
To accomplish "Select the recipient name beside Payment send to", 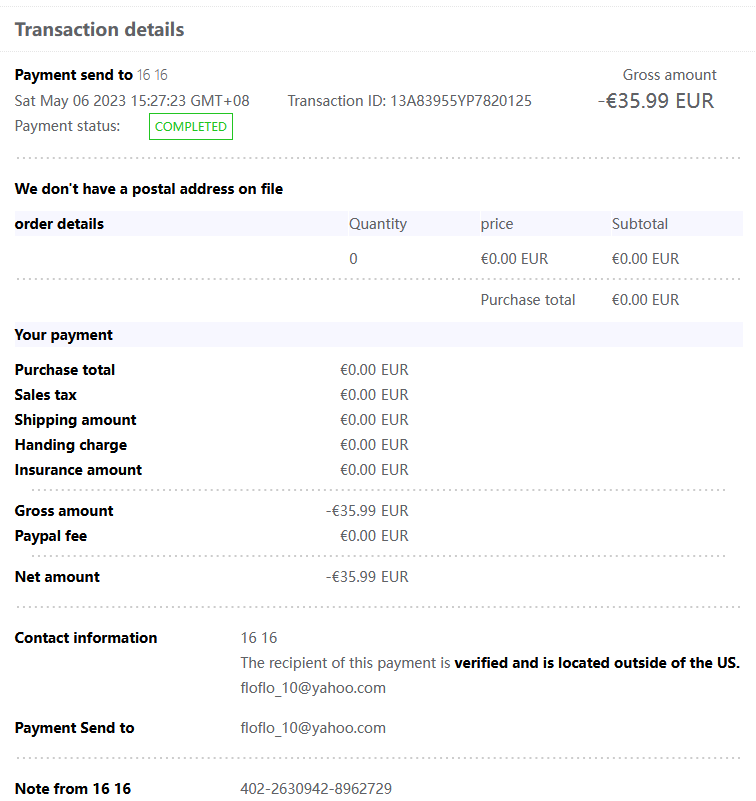I will 152,75.
